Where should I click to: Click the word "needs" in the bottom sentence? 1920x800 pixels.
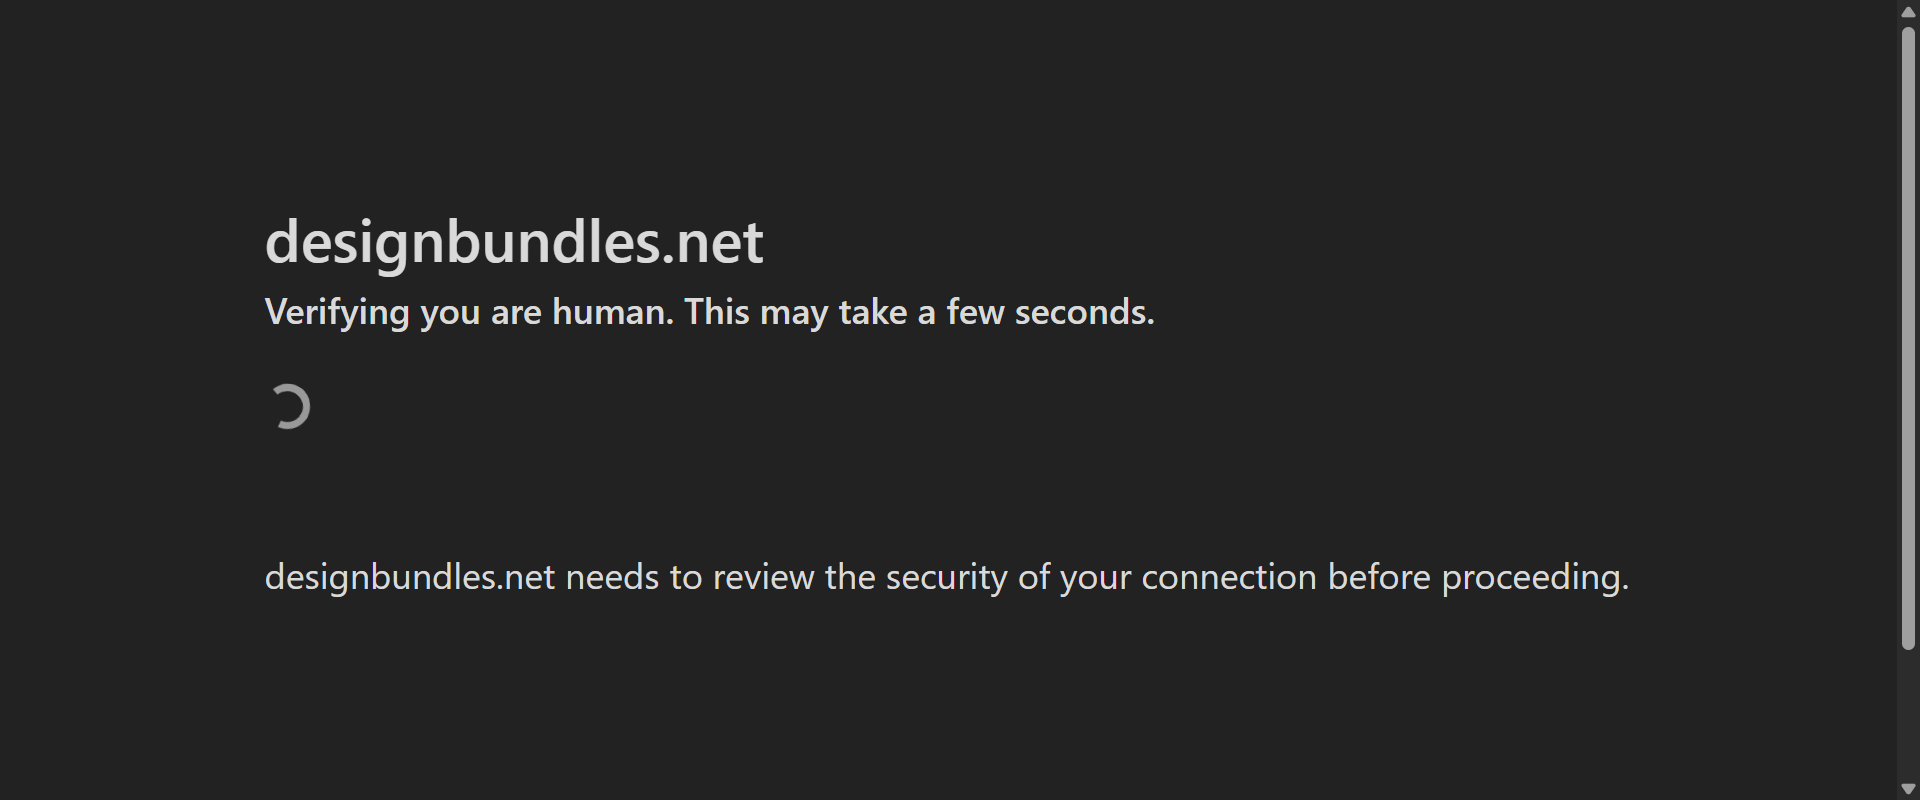tap(612, 578)
